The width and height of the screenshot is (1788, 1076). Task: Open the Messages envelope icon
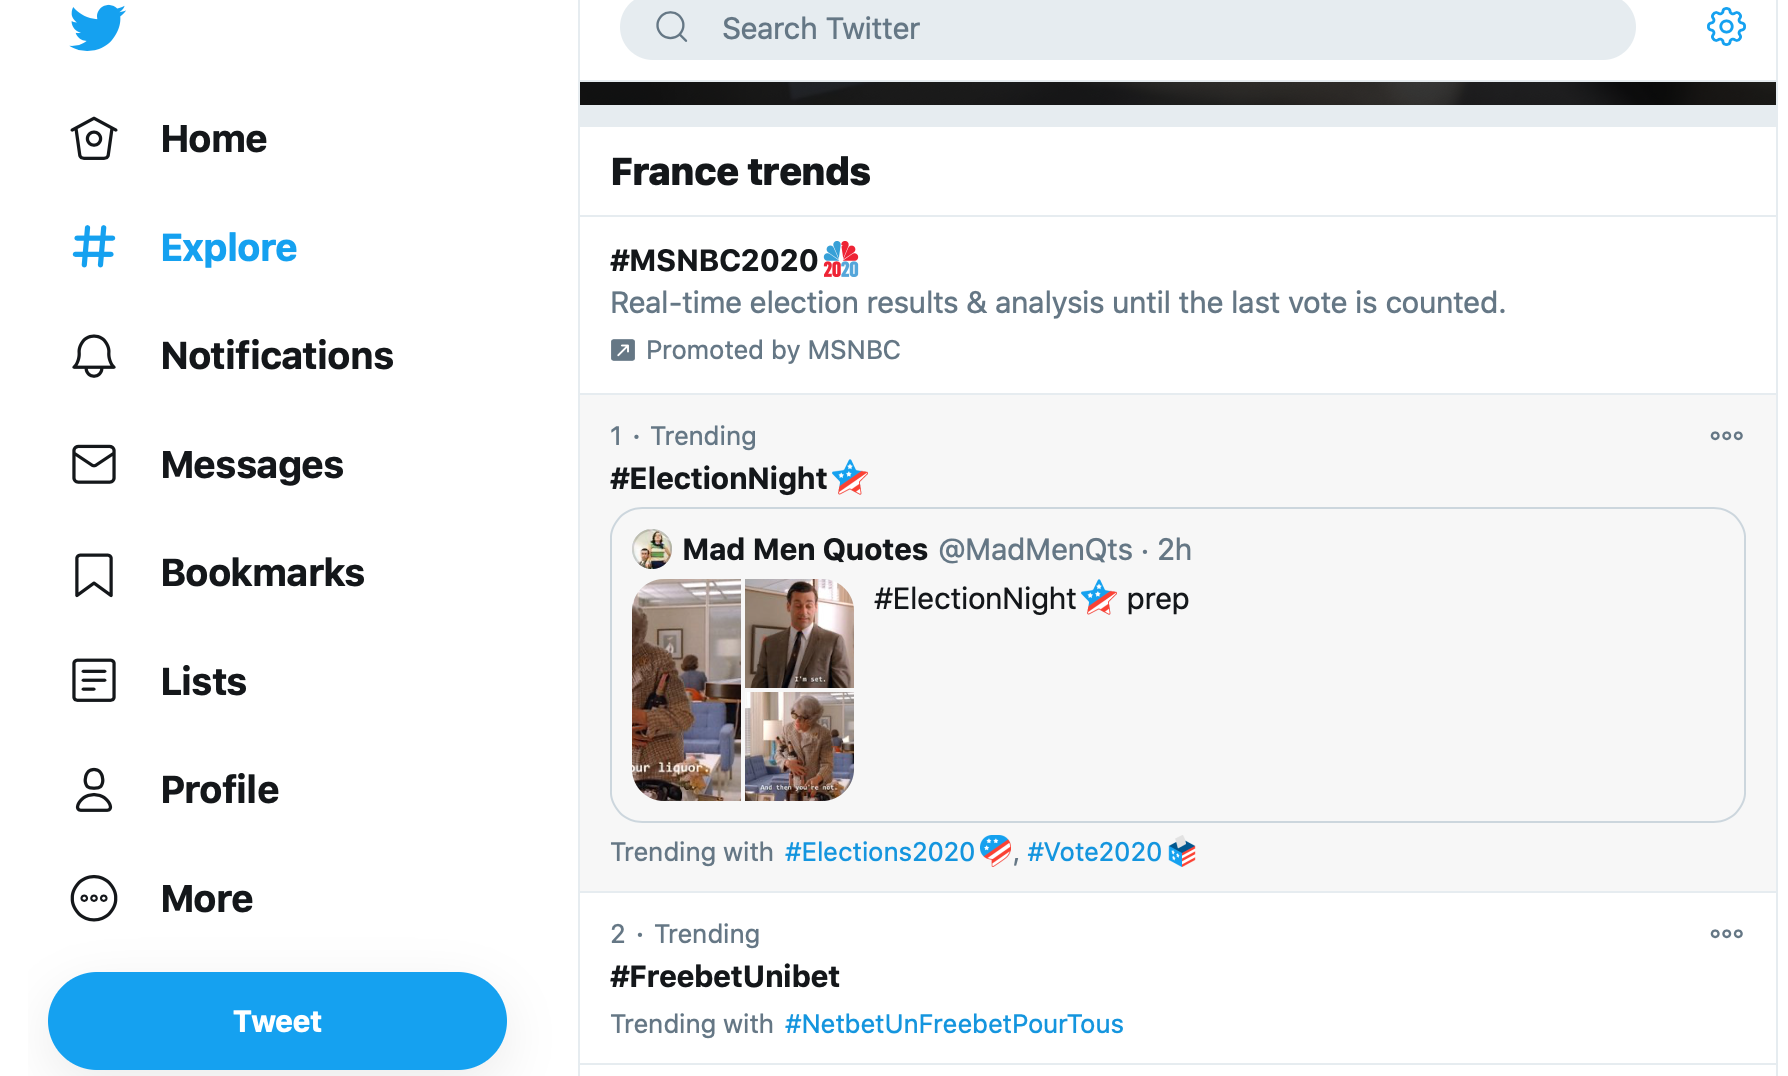94,464
